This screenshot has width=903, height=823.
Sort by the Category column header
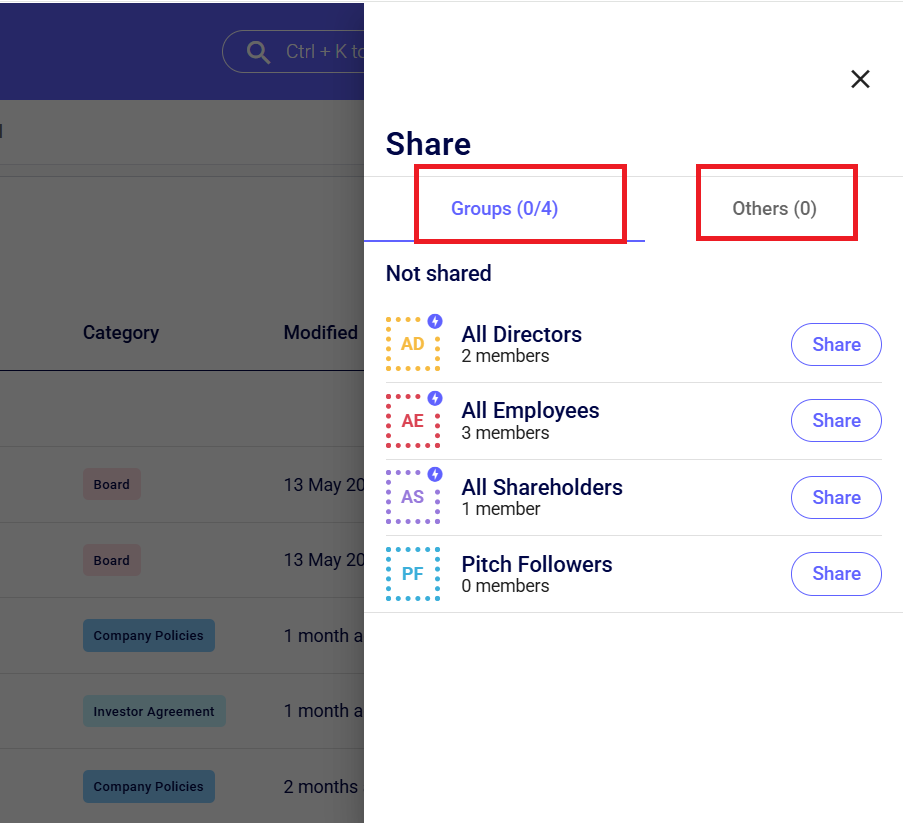point(121,333)
